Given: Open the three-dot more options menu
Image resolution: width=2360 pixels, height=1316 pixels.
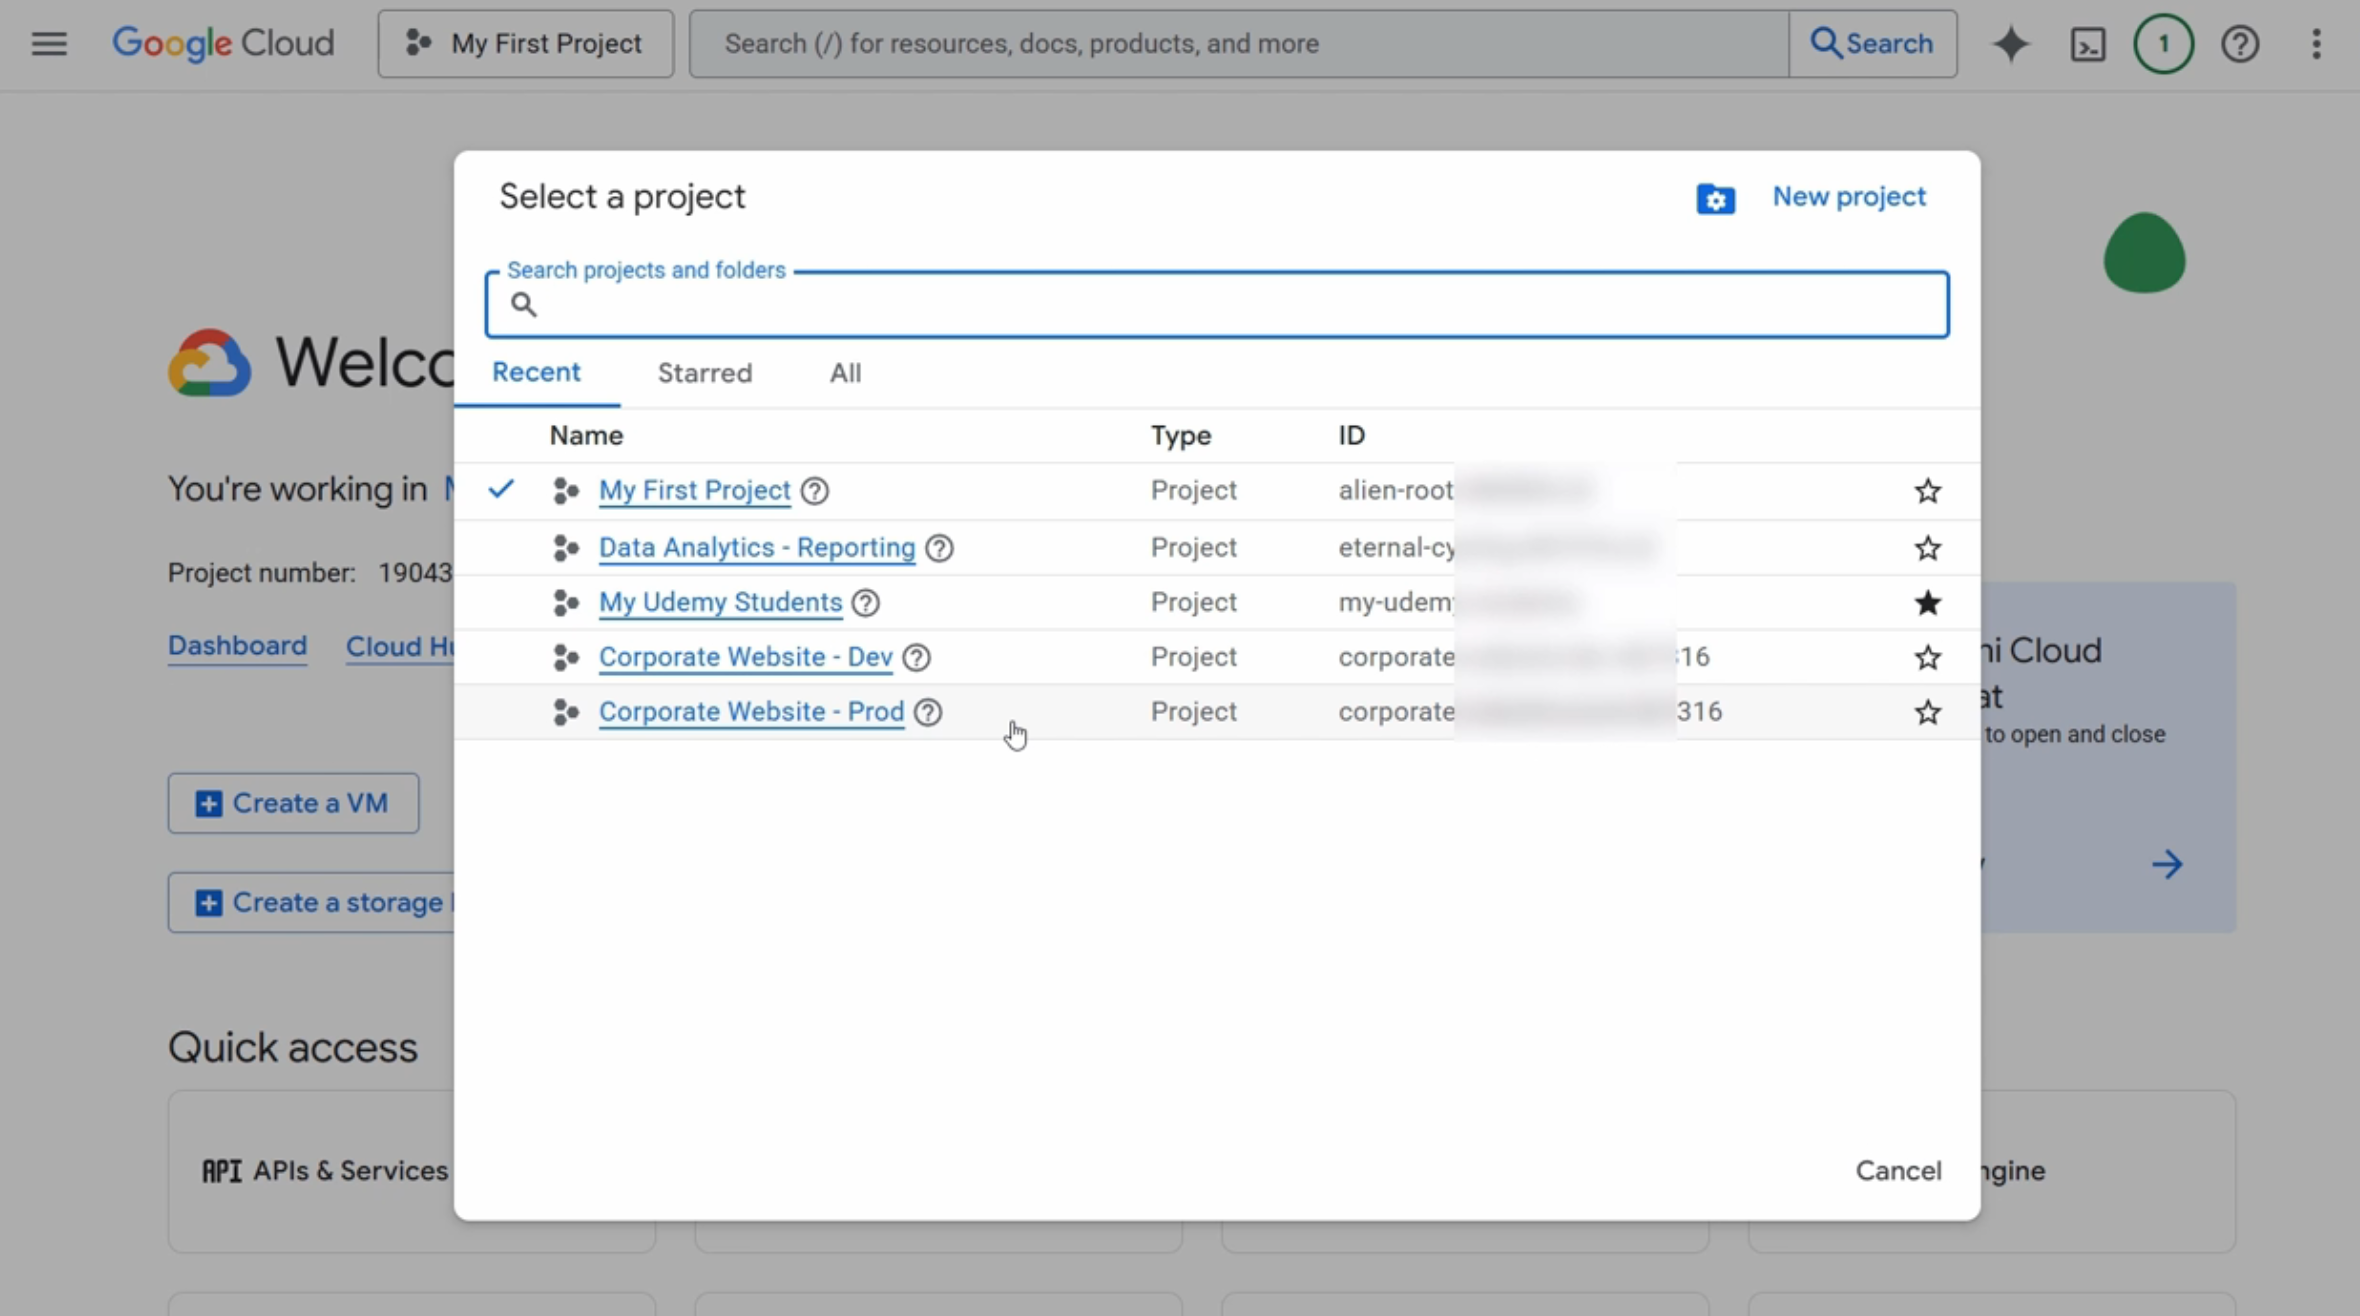Looking at the screenshot, I should pyautogui.click(x=2316, y=44).
